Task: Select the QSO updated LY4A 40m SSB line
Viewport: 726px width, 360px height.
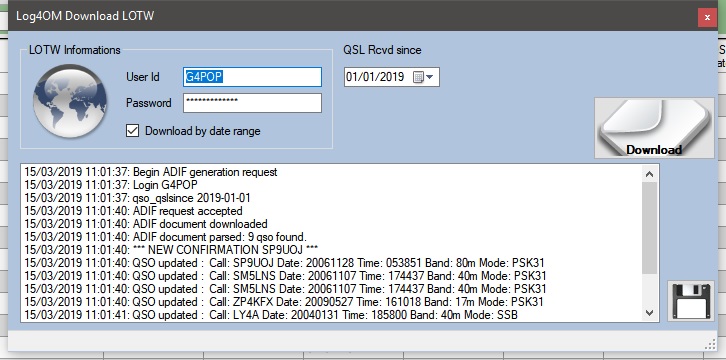Action: tap(271, 315)
